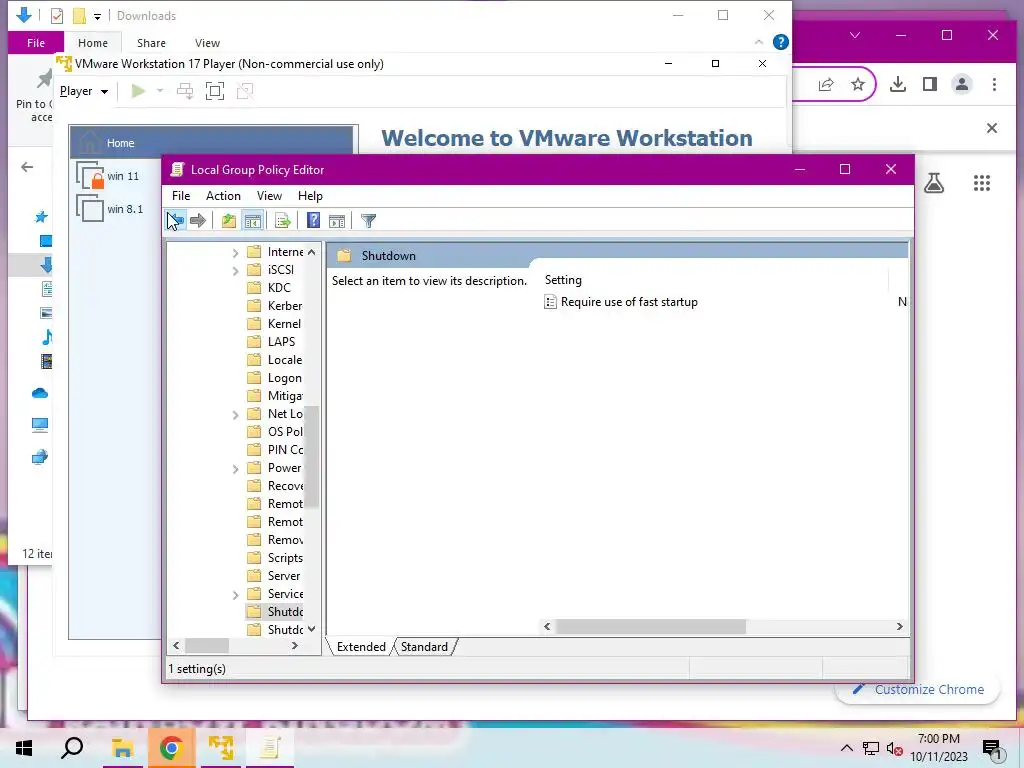Click the settings list horizontal scrollbar thumb
This screenshot has height=768, width=1024.
[650, 626]
